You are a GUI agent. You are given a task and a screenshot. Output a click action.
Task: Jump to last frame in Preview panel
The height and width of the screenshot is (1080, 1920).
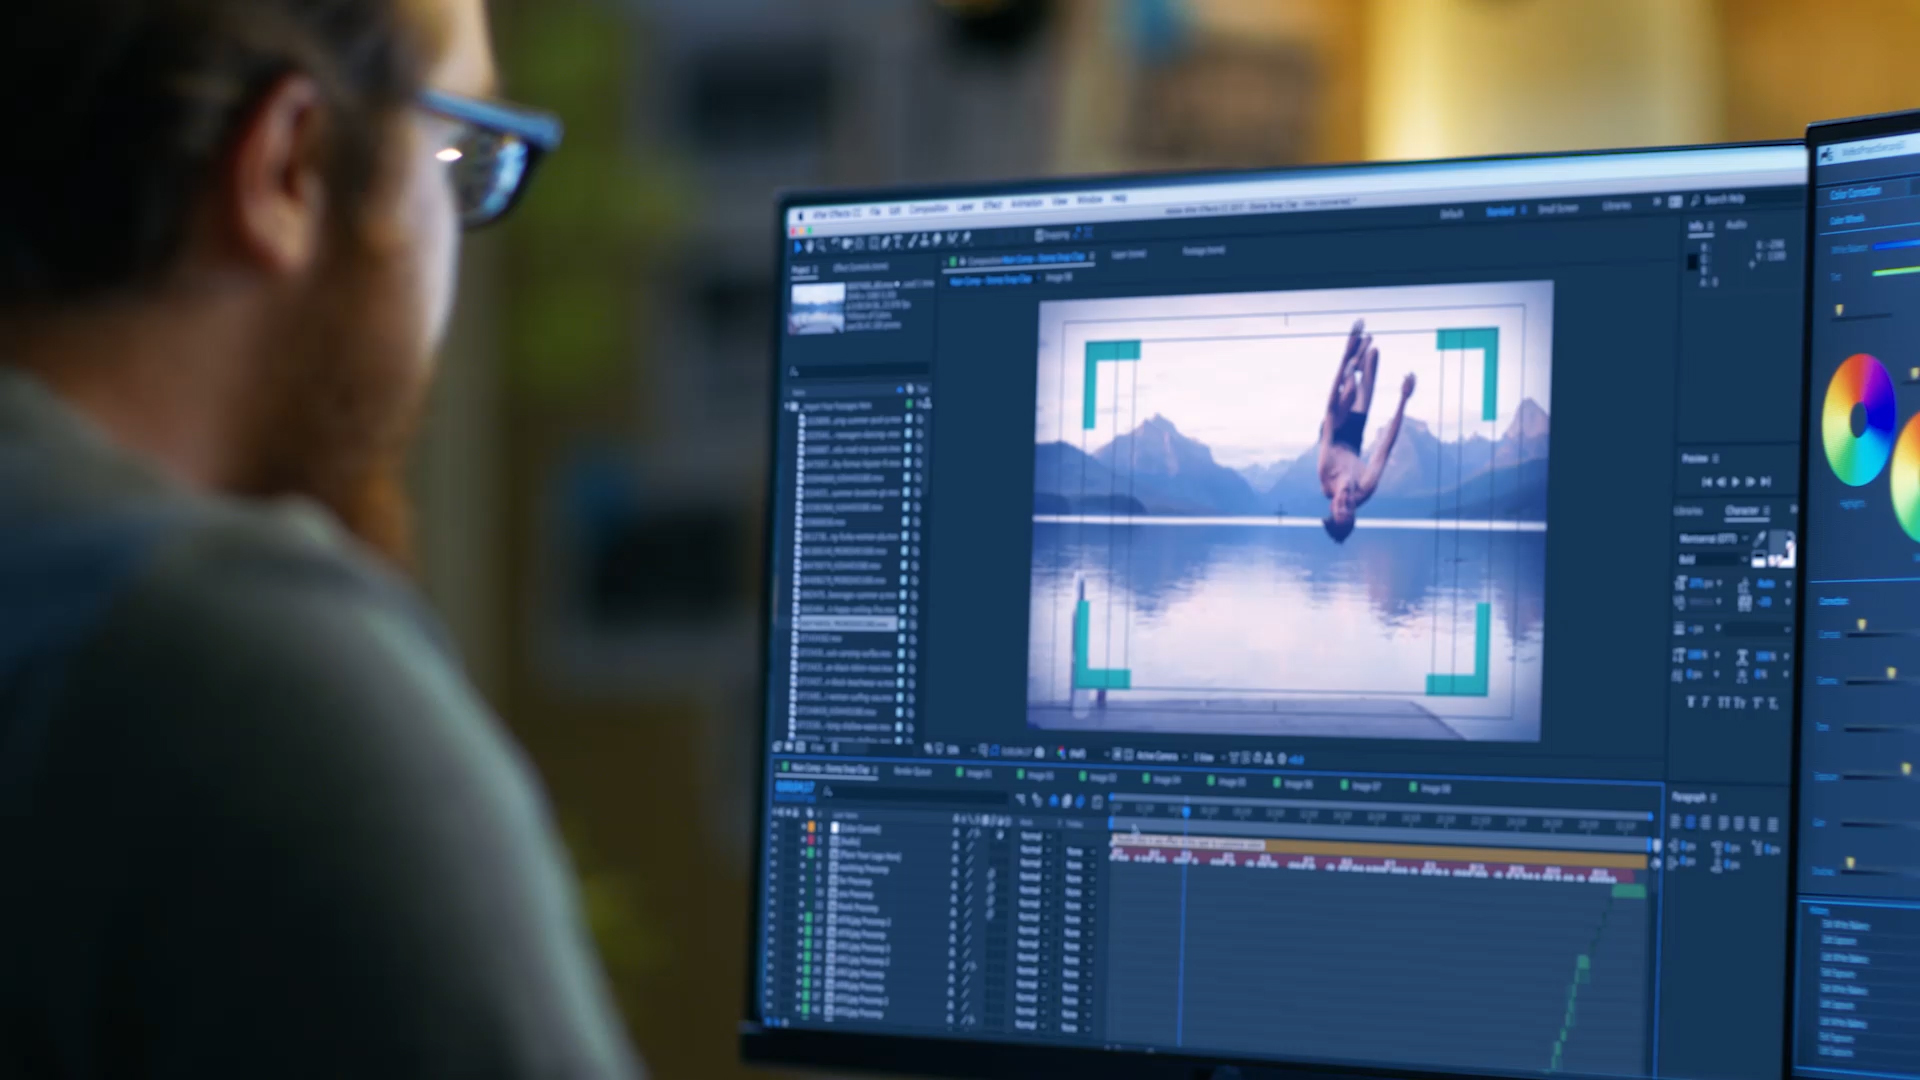pyautogui.click(x=1766, y=482)
